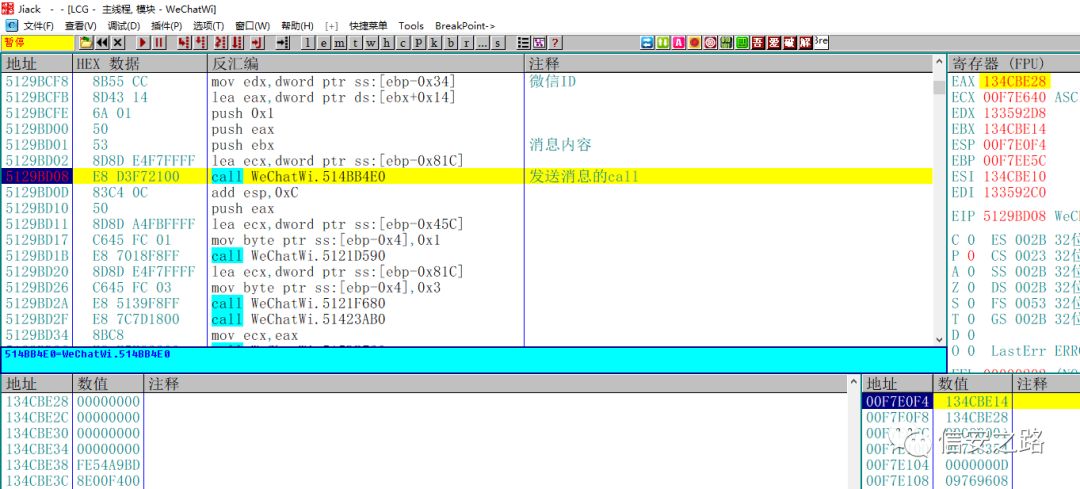Open the call stack 'k' window button
Screen dimensions: 1080x489
(x=435, y=43)
